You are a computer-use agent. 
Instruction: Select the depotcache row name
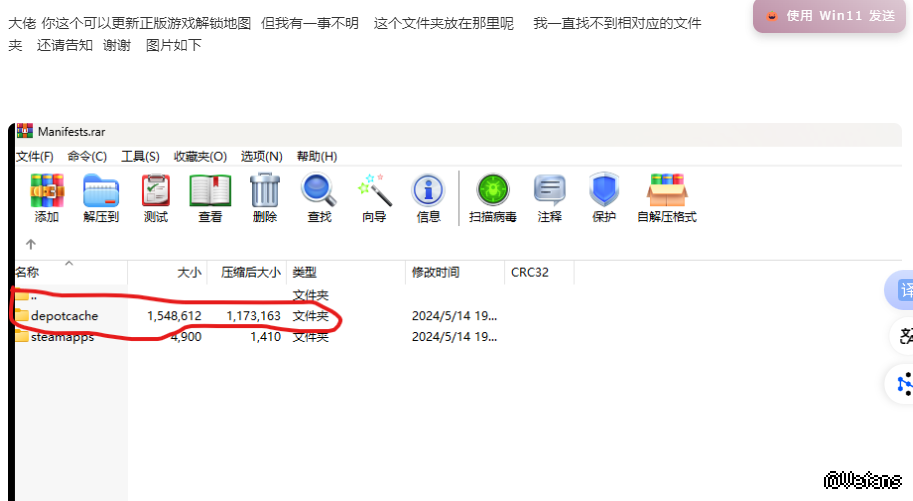point(65,316)
